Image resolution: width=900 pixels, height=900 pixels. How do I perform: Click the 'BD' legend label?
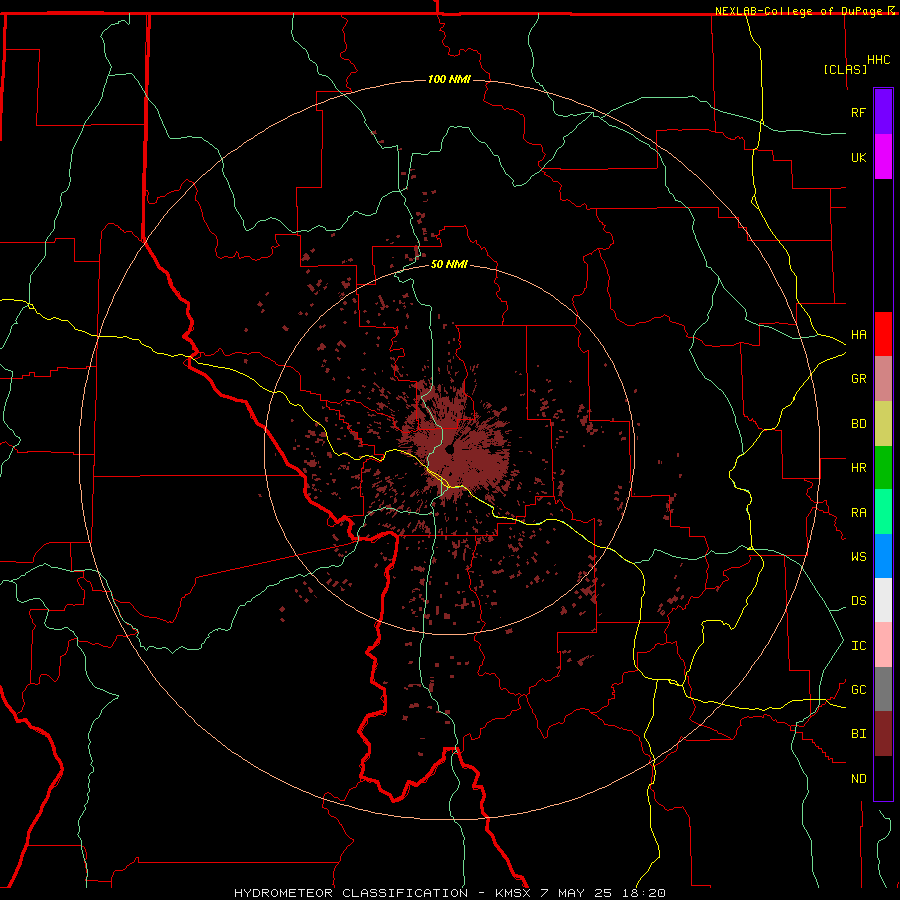point(858,424)
